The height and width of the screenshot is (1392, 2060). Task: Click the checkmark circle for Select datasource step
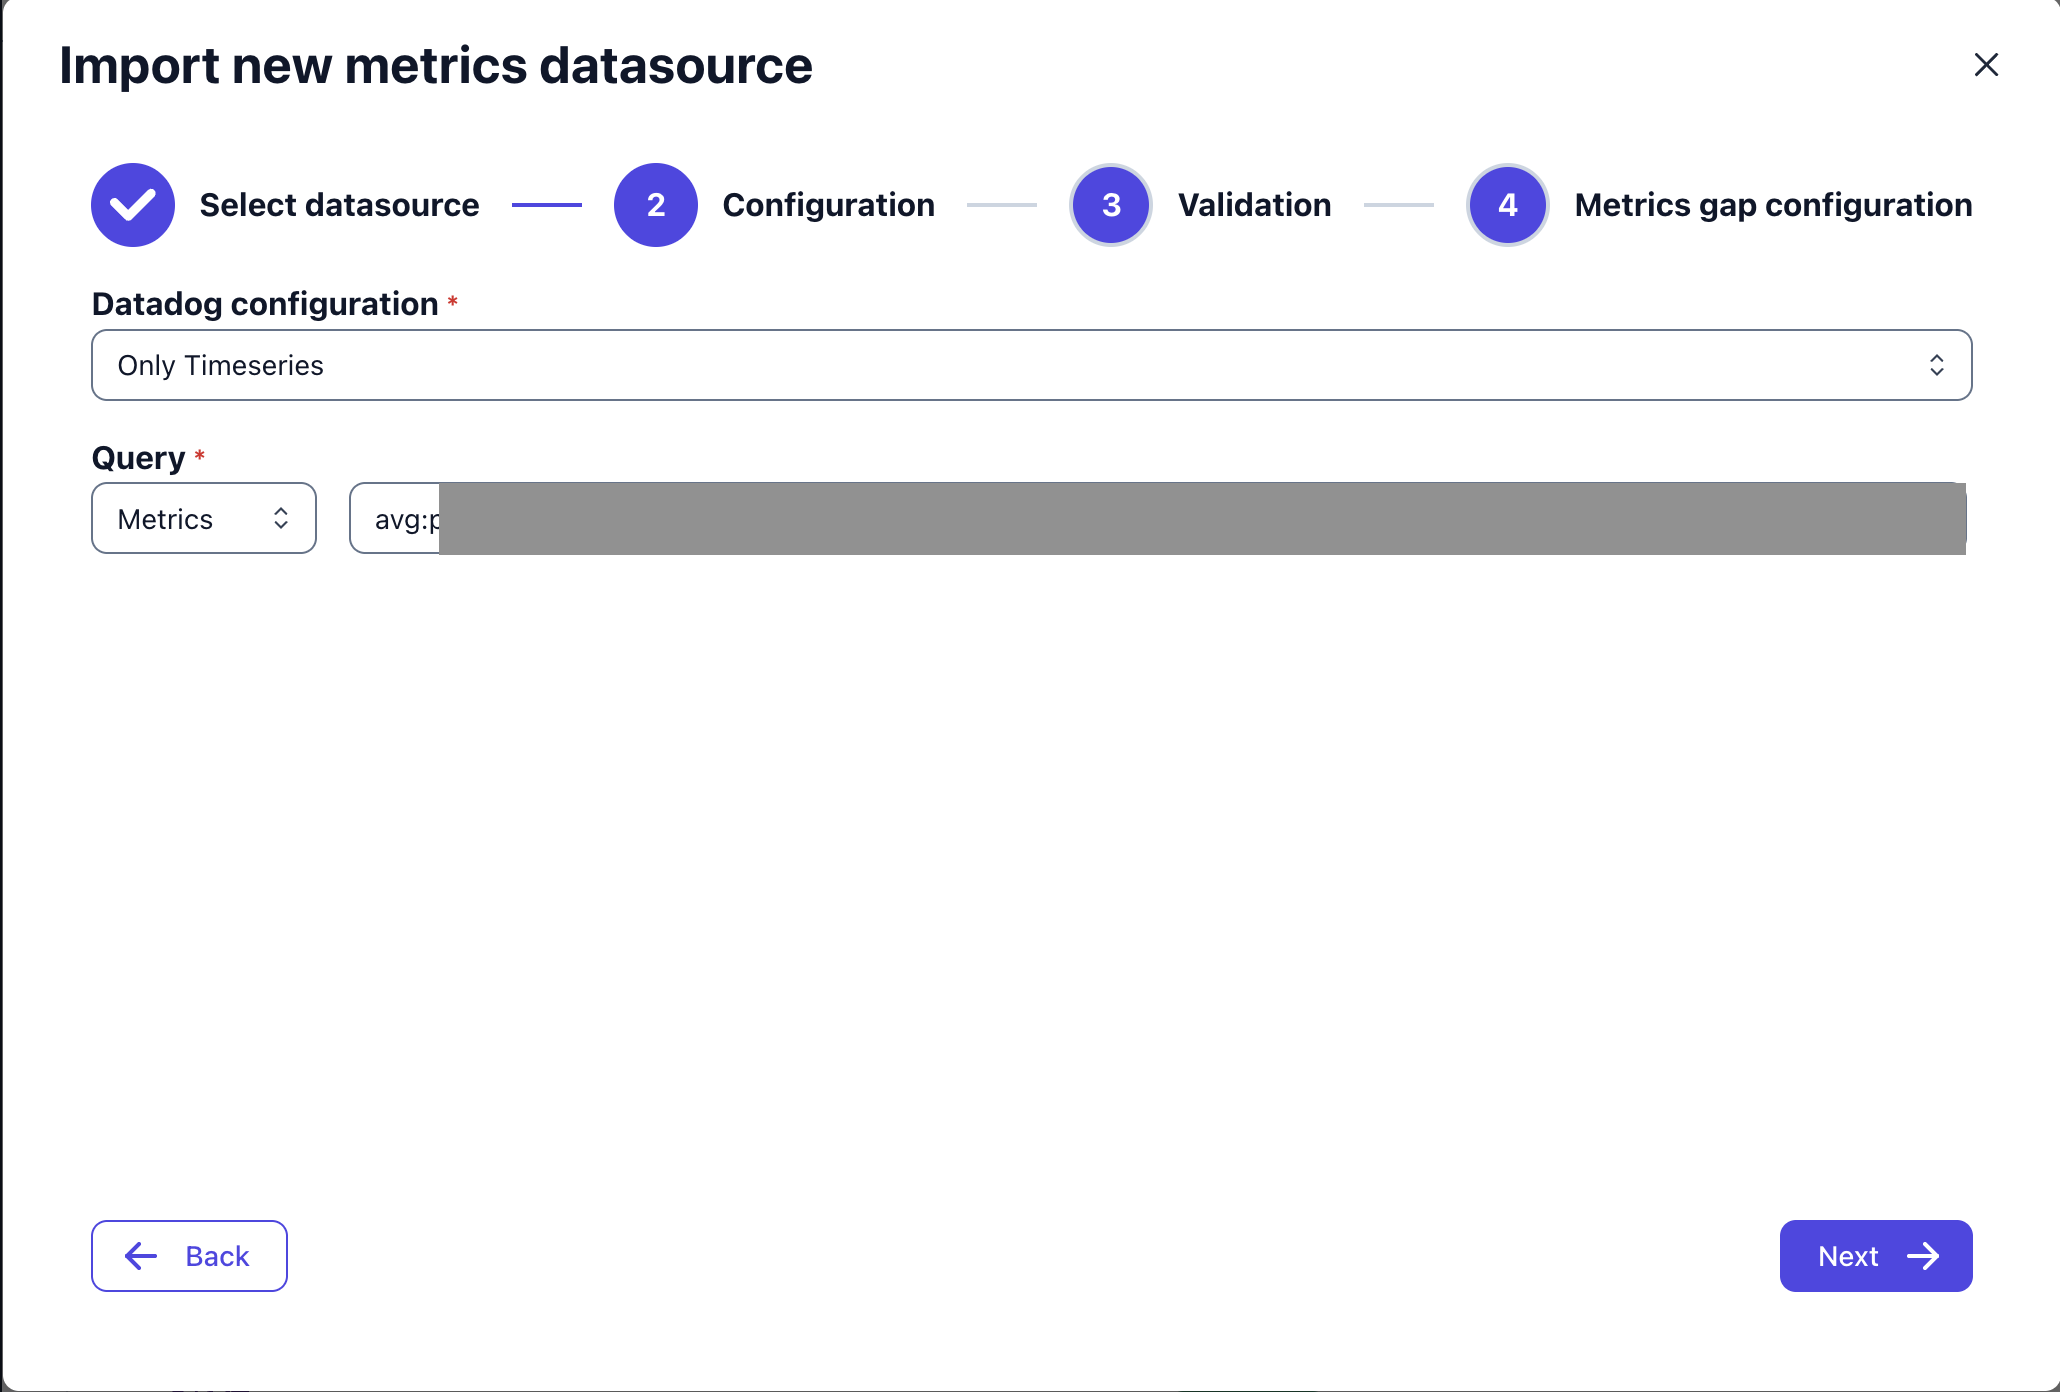click(133, 205)
